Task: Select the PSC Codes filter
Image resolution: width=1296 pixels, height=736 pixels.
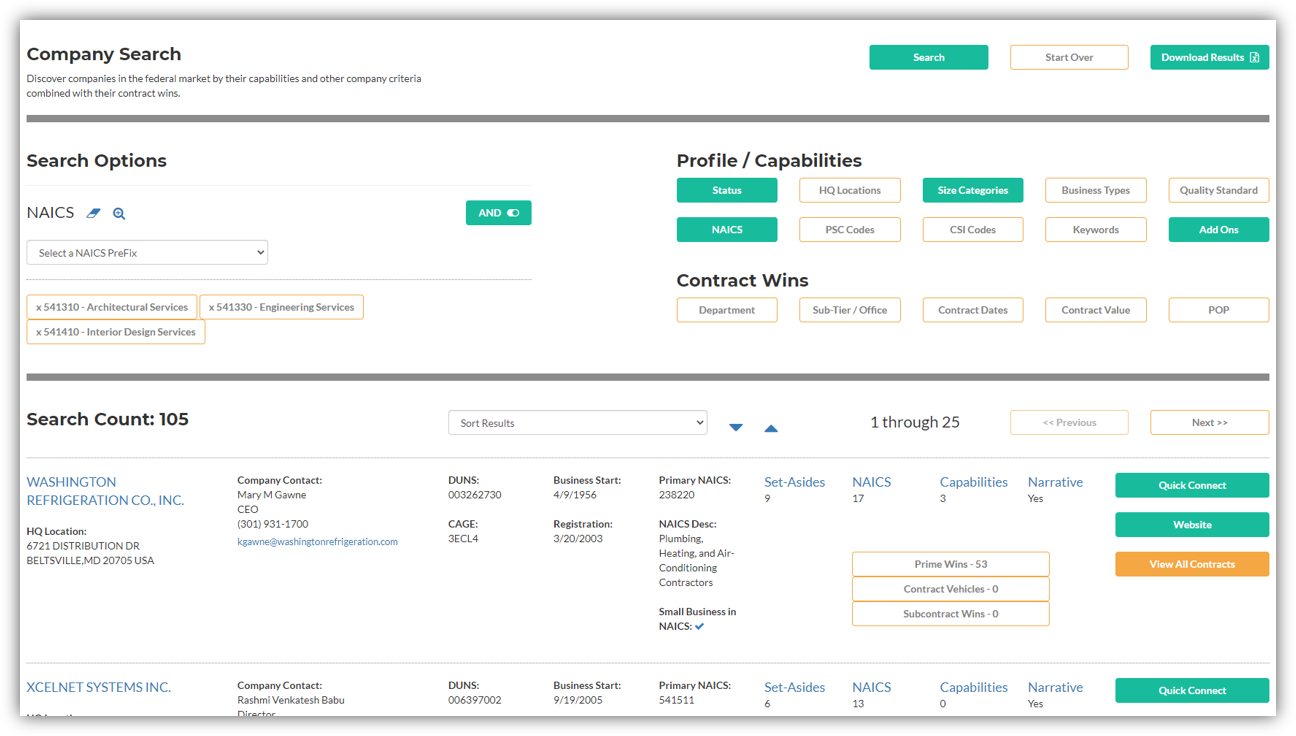Action: click(850, 229)
